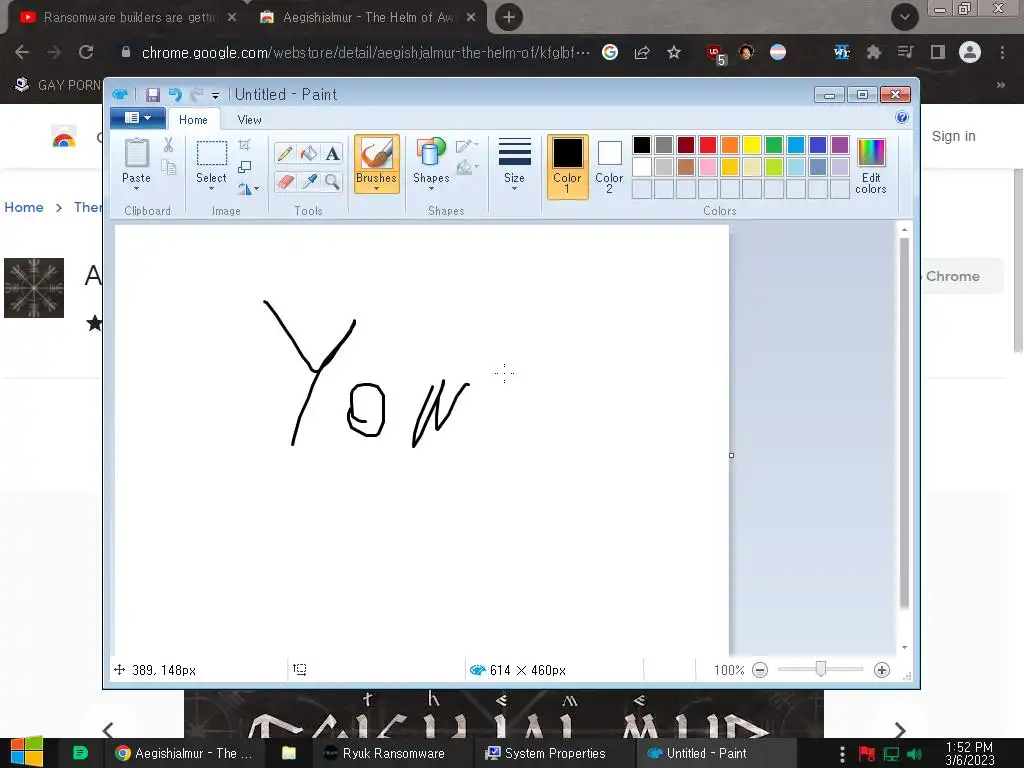Image resolution: width=1024 pixels, height=768 pixels.
Task: Open Paint file menu dropdown button
Action: [137, 118]
